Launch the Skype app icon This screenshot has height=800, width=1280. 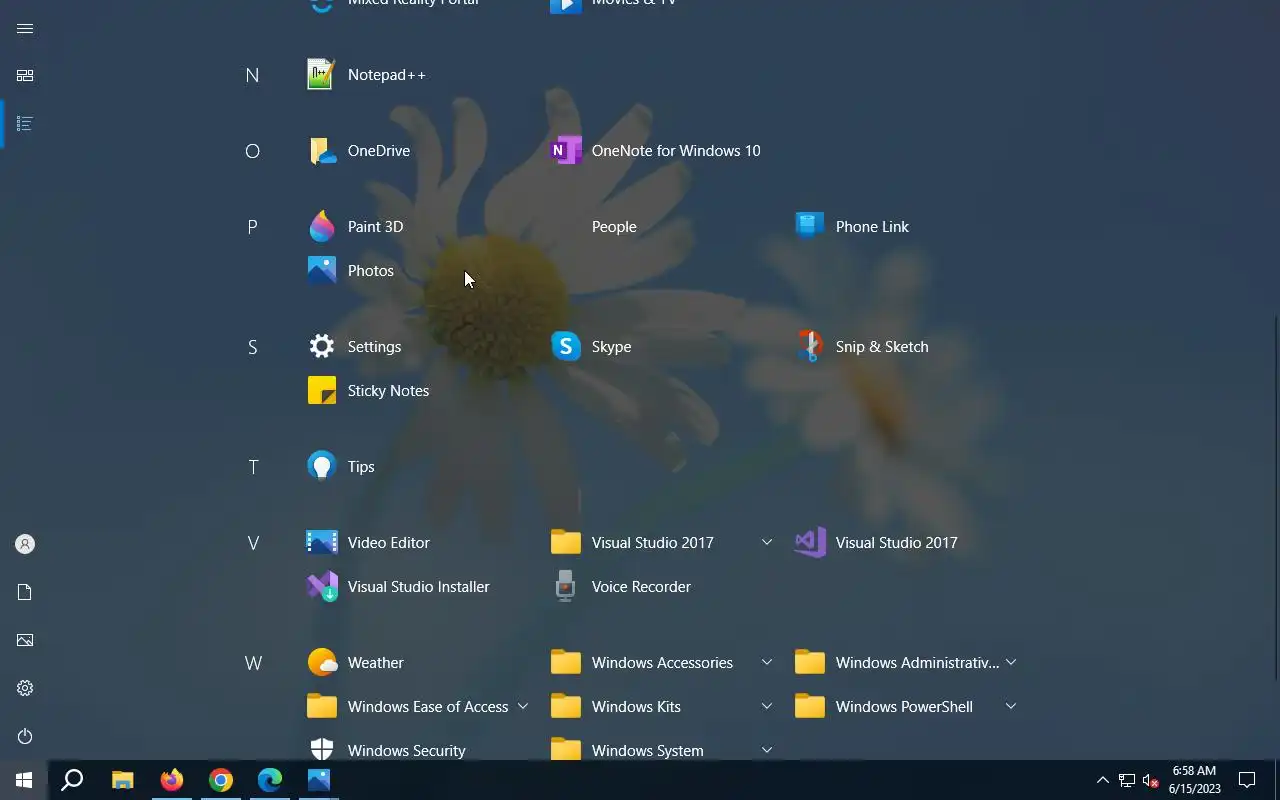point(565,347)
